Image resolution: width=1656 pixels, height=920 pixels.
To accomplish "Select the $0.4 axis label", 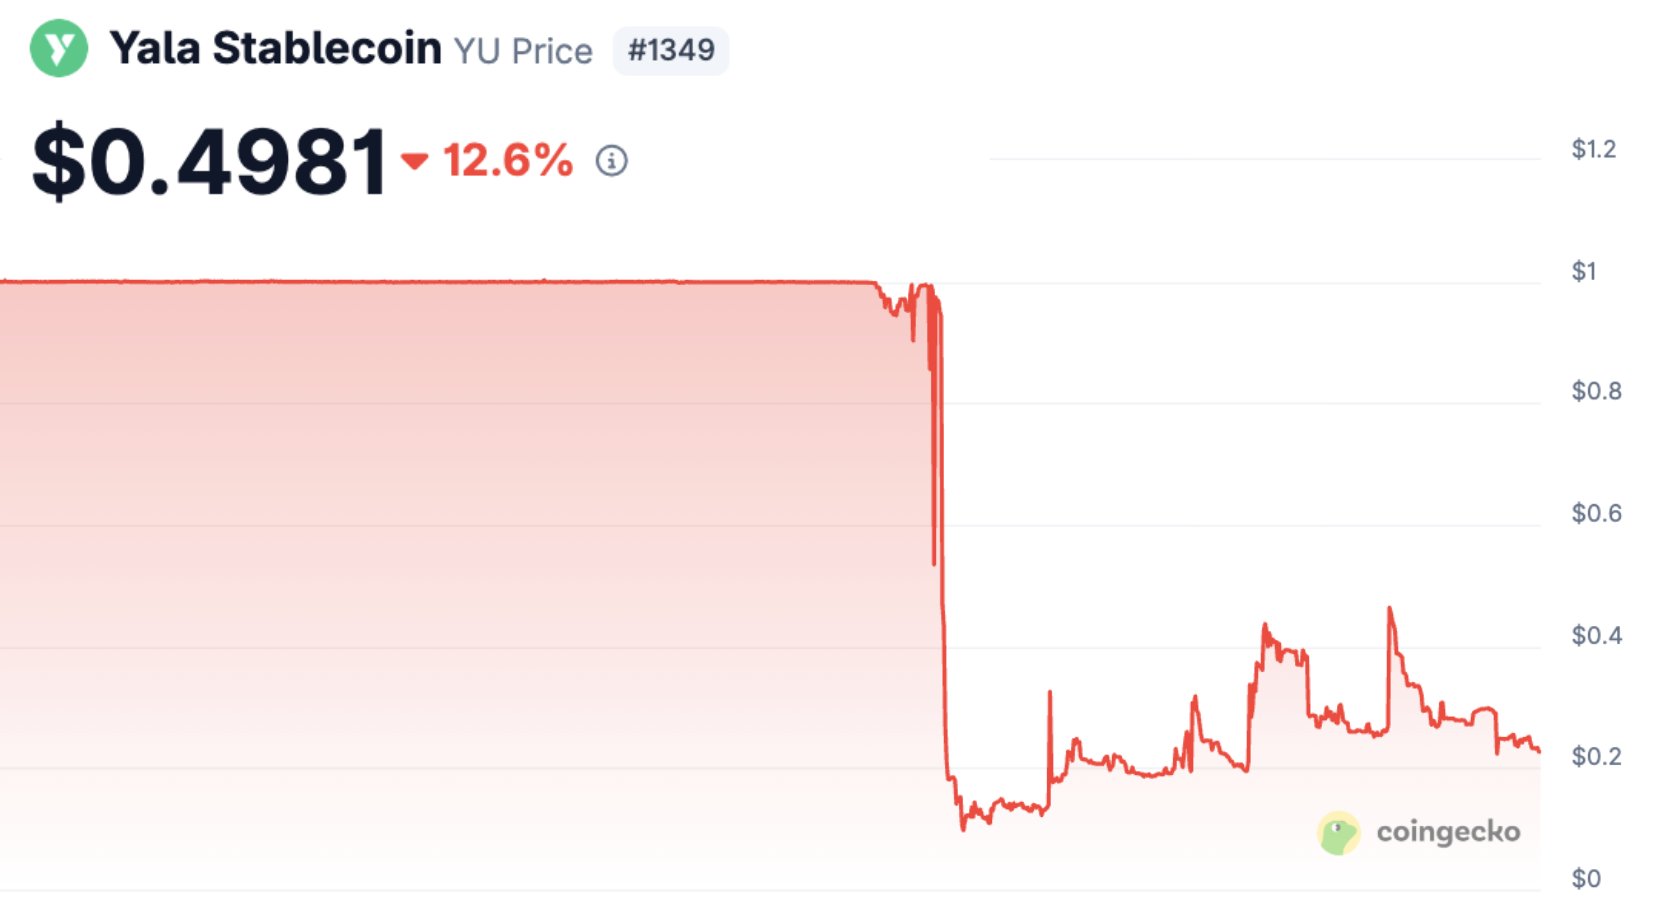I will (x=1596, y=635).
